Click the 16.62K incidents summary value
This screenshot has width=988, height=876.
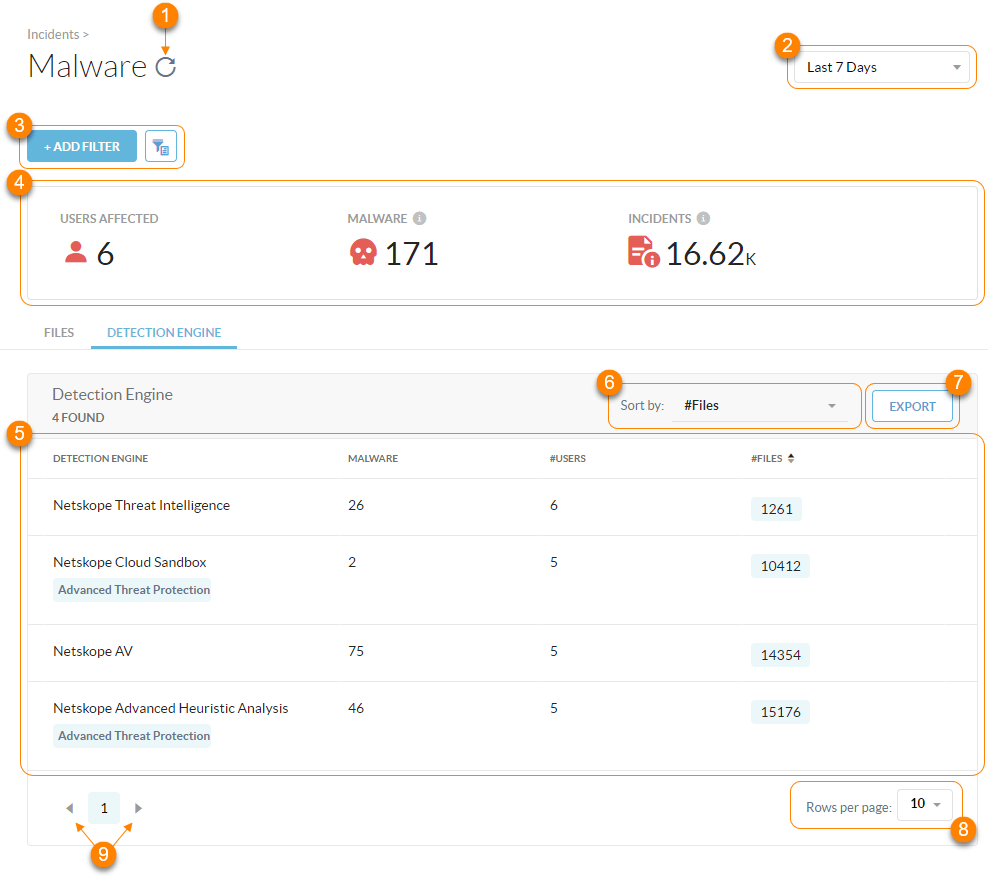[x=711, y=253]
